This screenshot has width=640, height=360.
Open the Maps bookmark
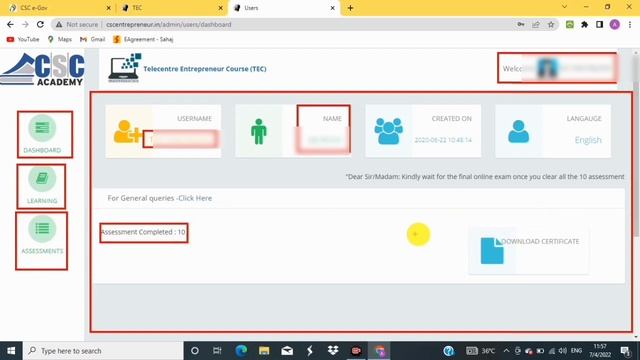tap(60, 39)
